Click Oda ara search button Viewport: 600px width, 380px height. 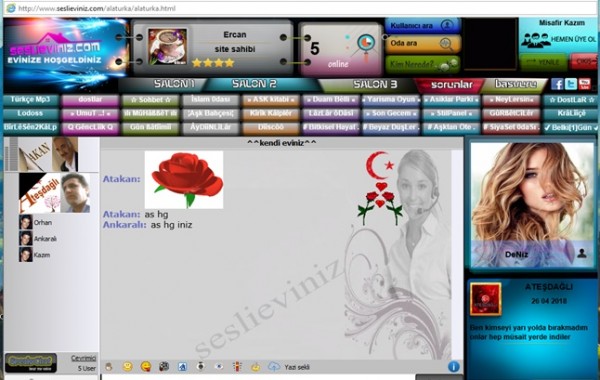(422, 44)
